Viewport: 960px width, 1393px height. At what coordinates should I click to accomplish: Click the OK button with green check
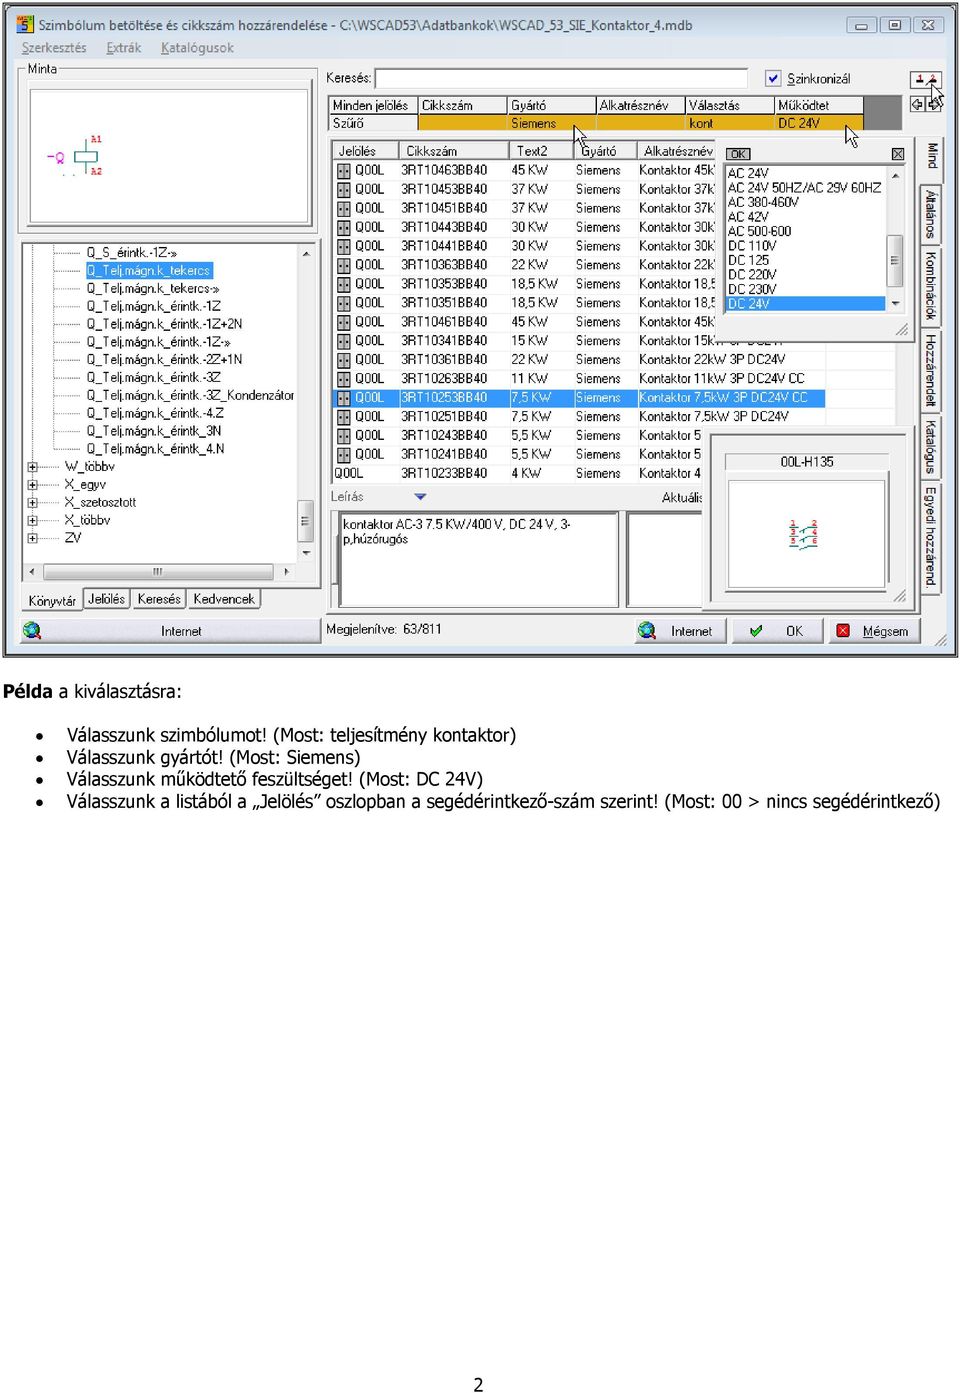(x=778, y=631)
